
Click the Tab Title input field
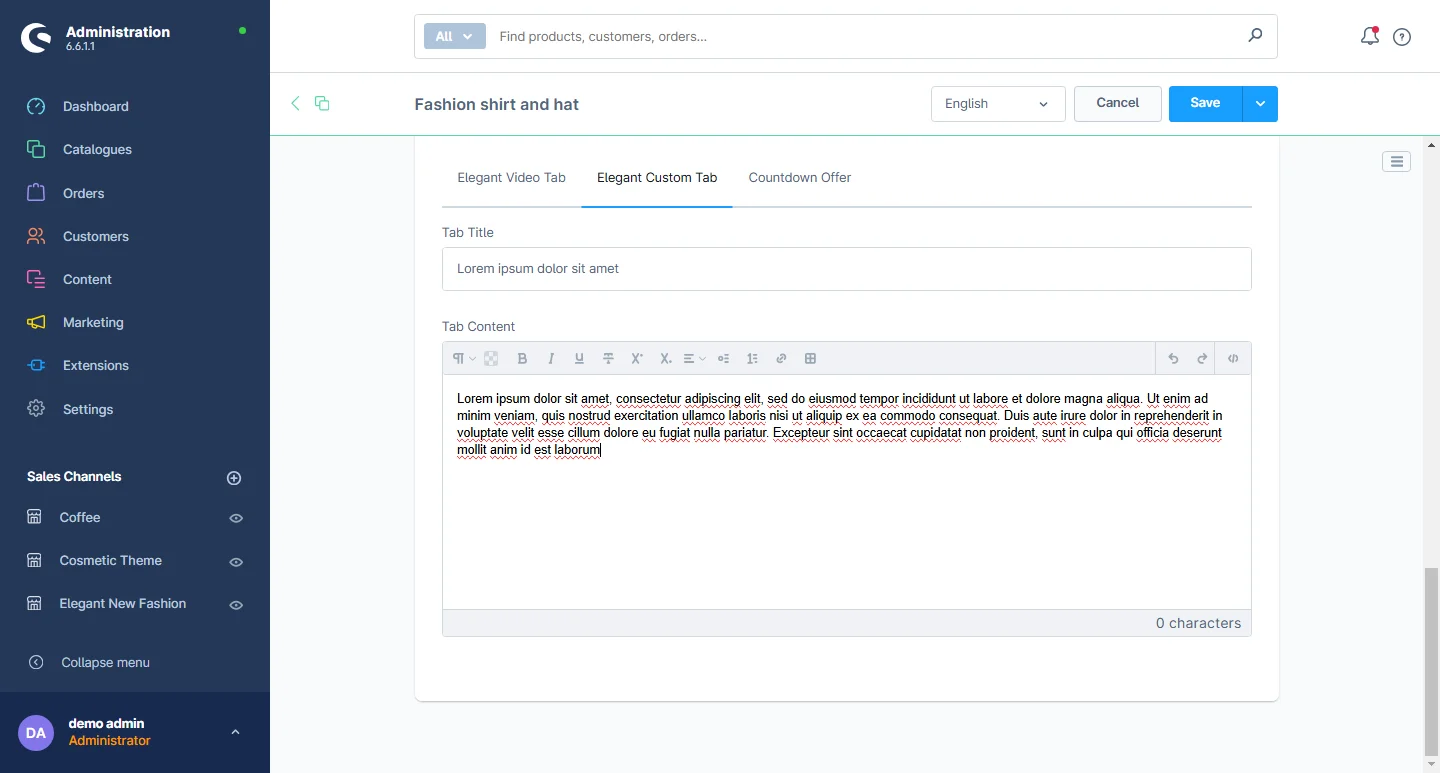tap(846, 269)
